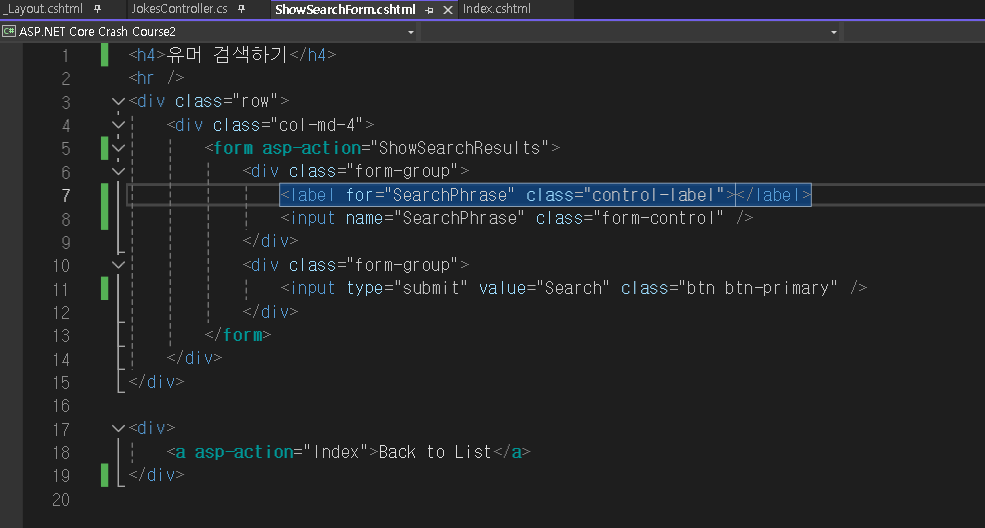985x528 pixels.
Task: Collapse the form-group div on line 10
Action: [118, 264]
